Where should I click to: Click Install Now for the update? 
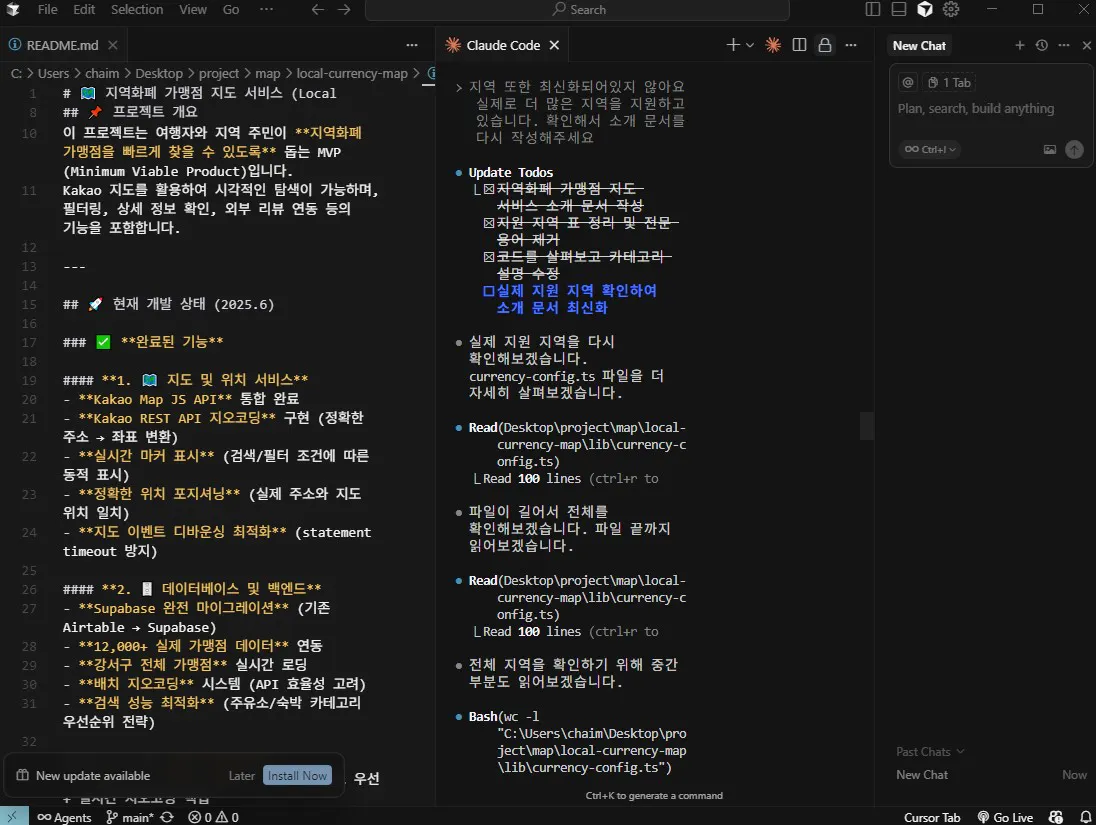[x=297, y=775]
